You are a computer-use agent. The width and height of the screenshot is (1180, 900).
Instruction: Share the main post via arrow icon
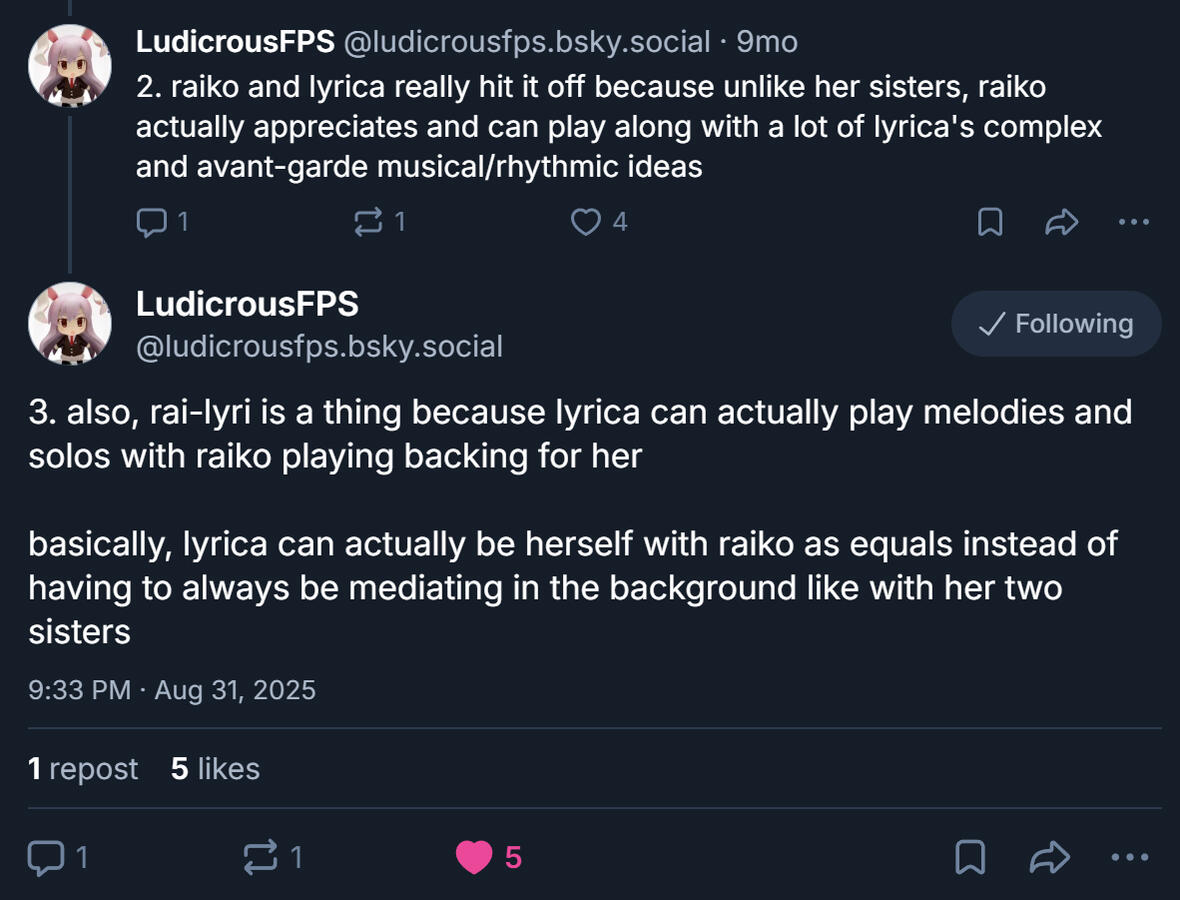click(1049, 857)
